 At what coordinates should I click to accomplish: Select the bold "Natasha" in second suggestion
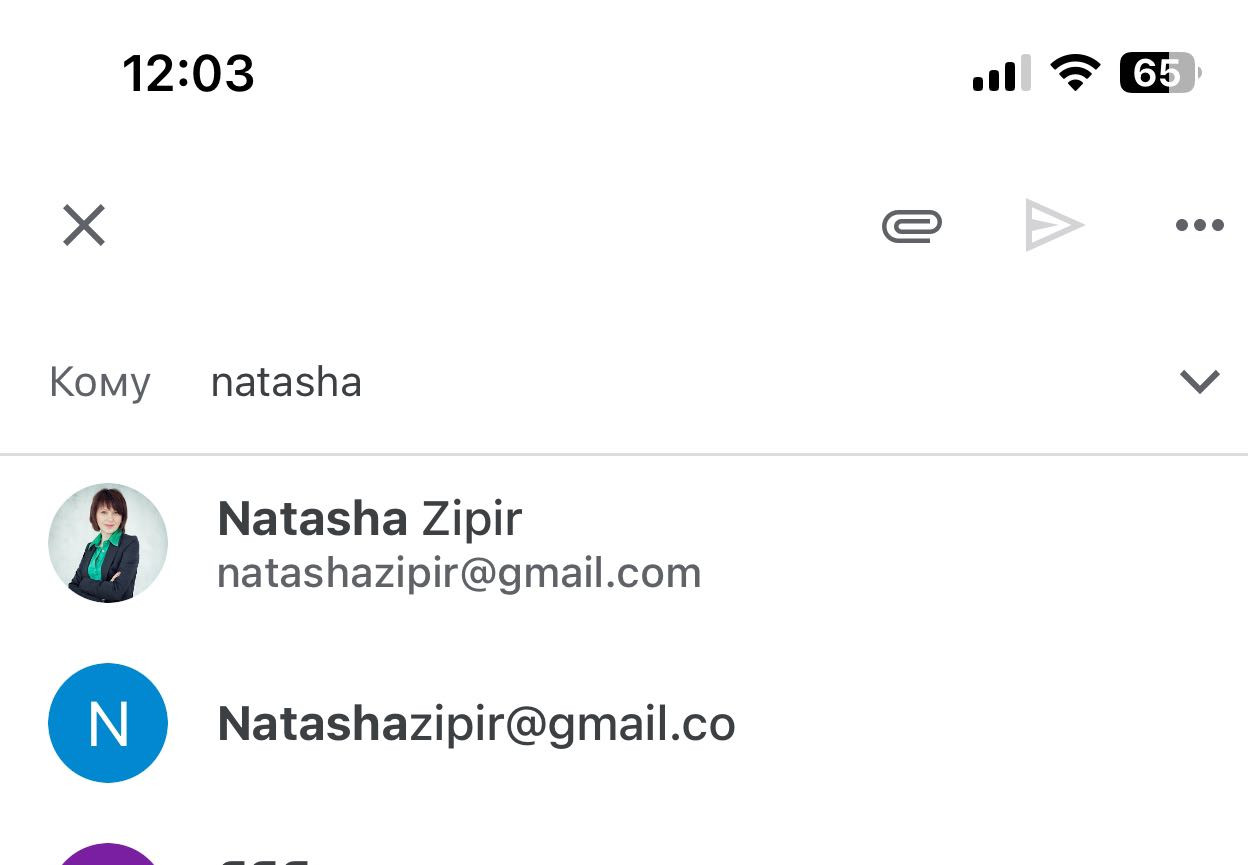(313, 724)
